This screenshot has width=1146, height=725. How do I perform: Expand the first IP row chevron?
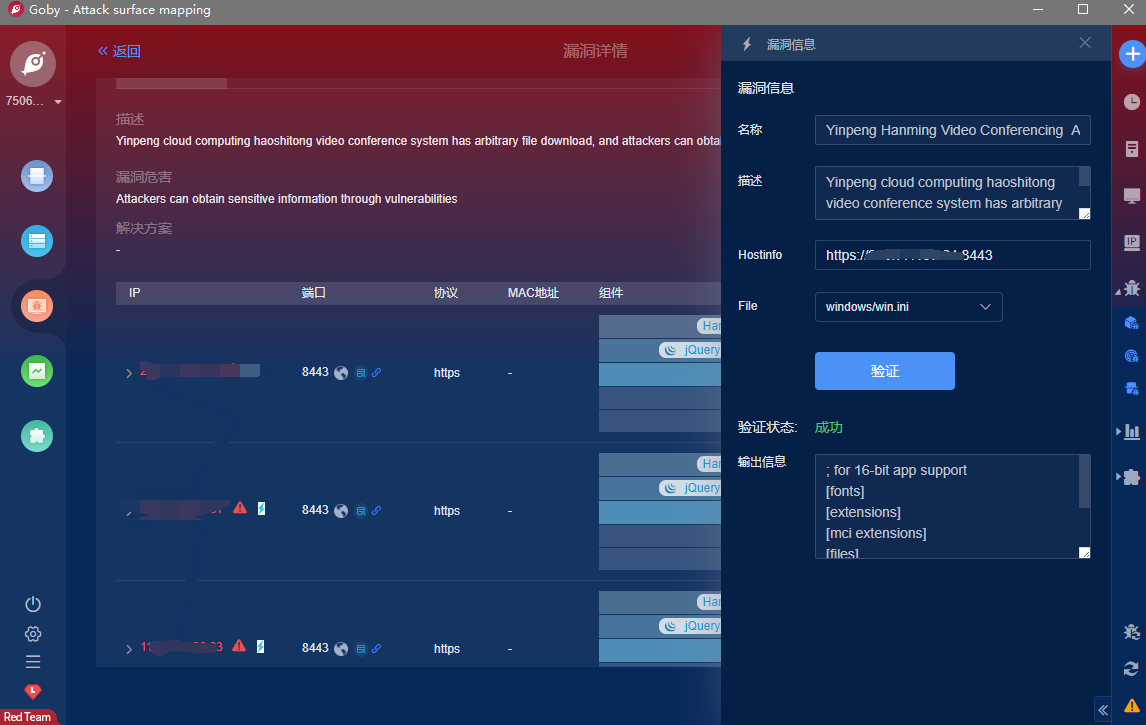click(x=128, y=373)
